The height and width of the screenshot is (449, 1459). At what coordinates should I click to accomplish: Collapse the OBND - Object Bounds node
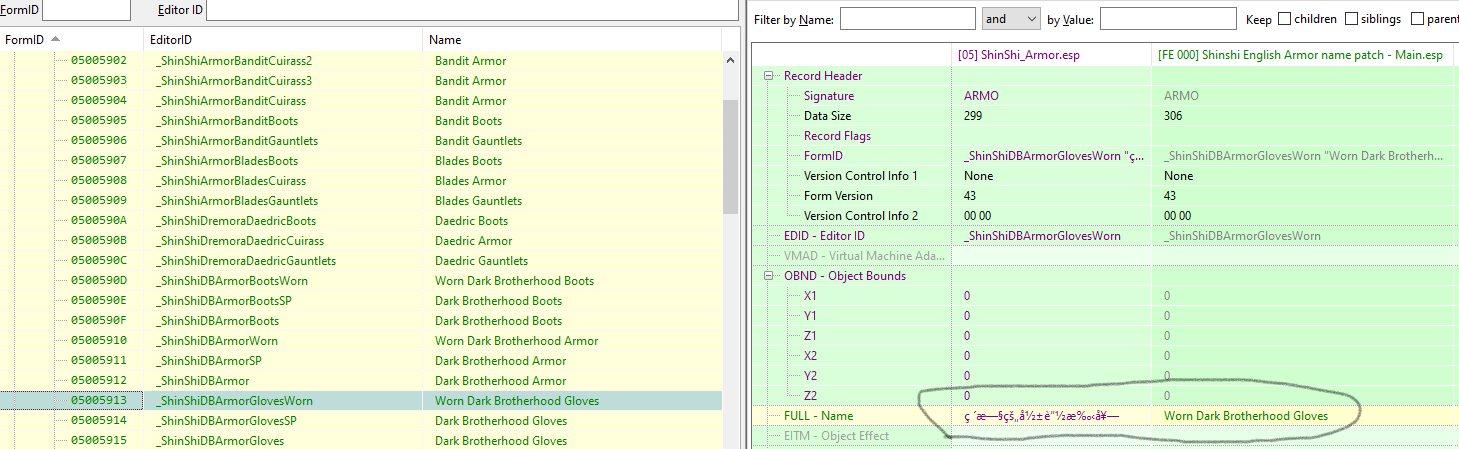click(769, 276)
